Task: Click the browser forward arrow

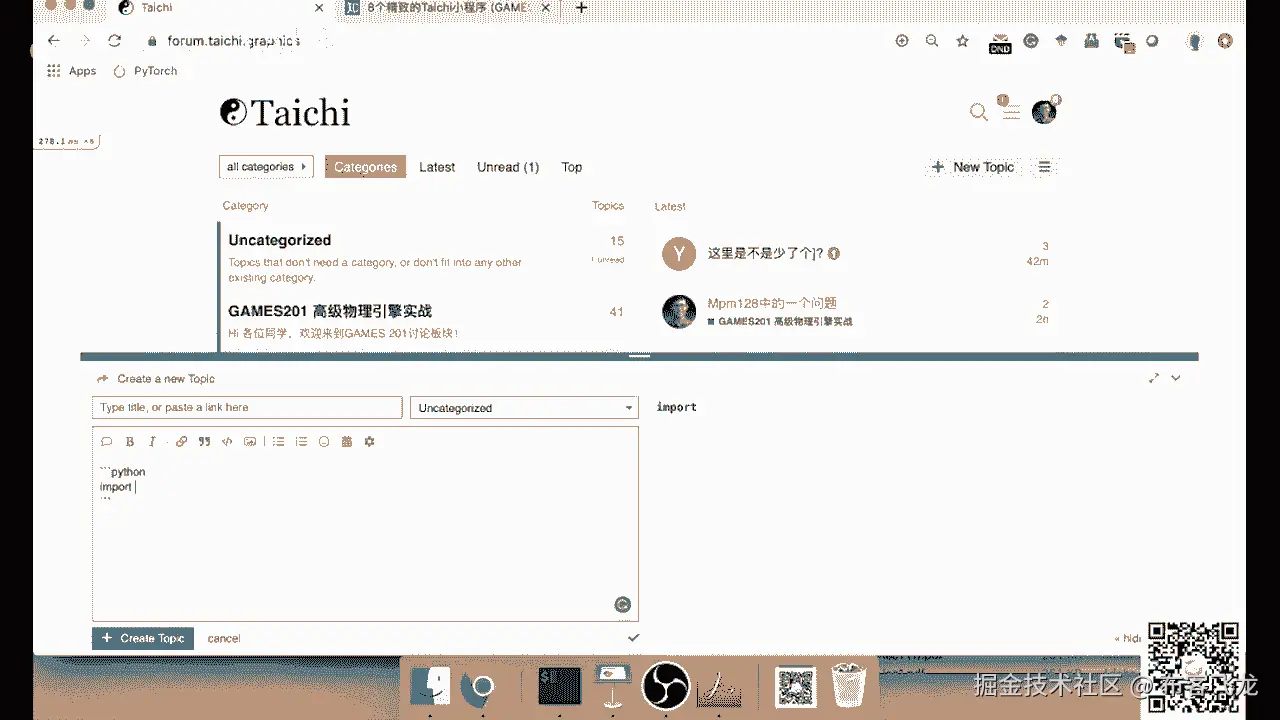Action: click(x=85, y=41)
